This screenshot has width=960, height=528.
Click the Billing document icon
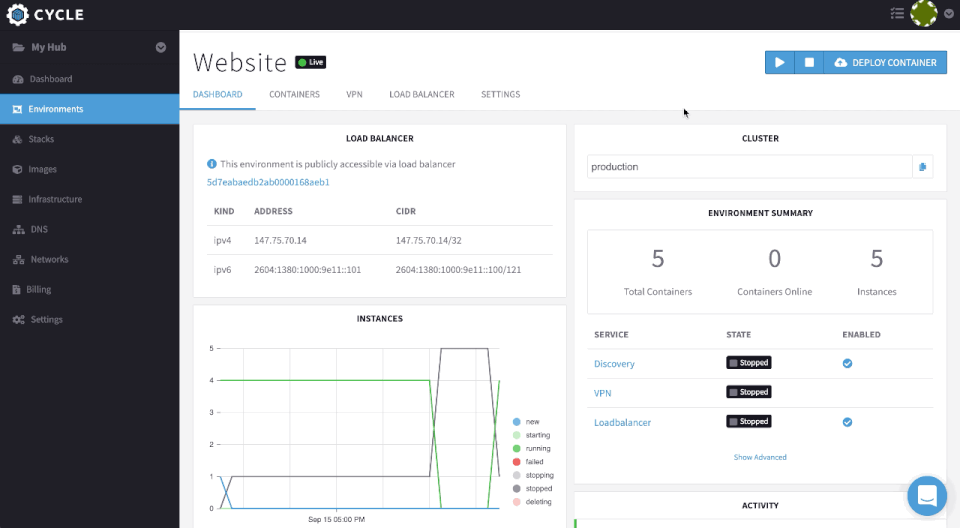(17, 289)
